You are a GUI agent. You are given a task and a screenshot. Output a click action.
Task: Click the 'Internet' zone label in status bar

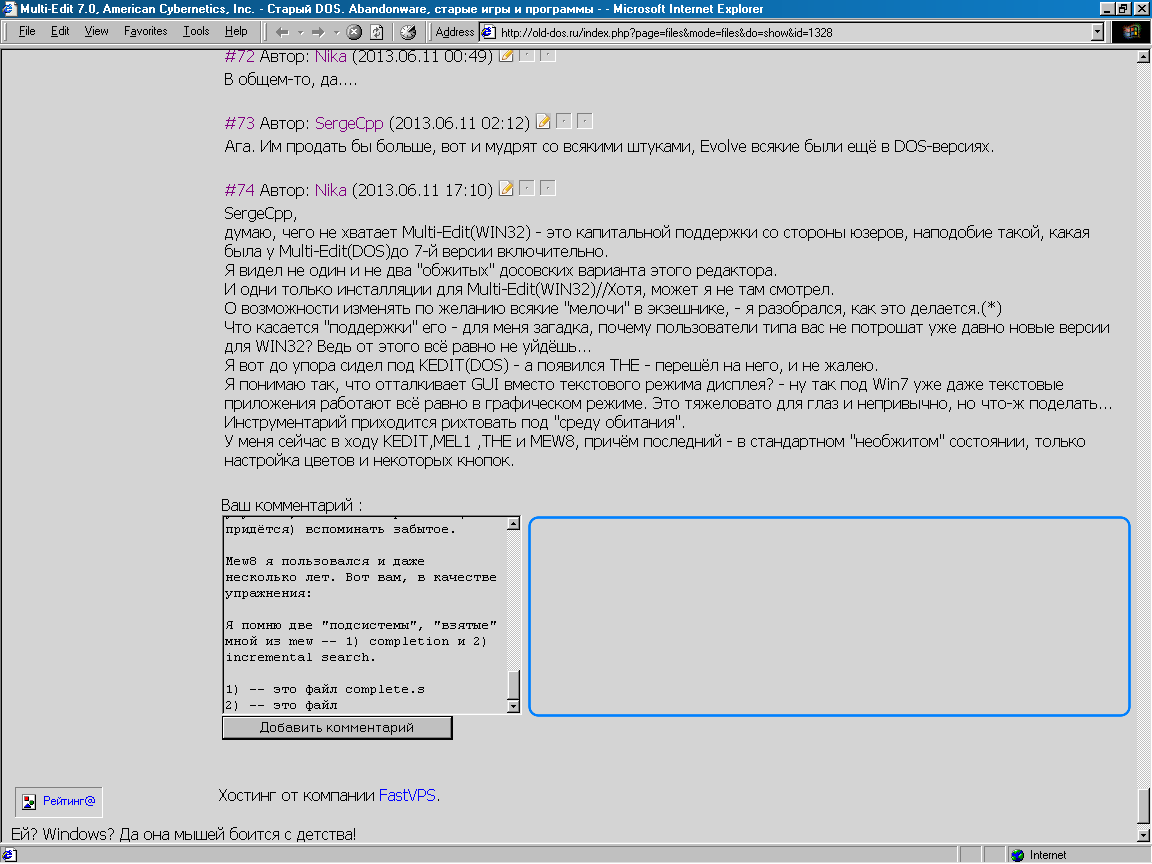[1048, 855]
